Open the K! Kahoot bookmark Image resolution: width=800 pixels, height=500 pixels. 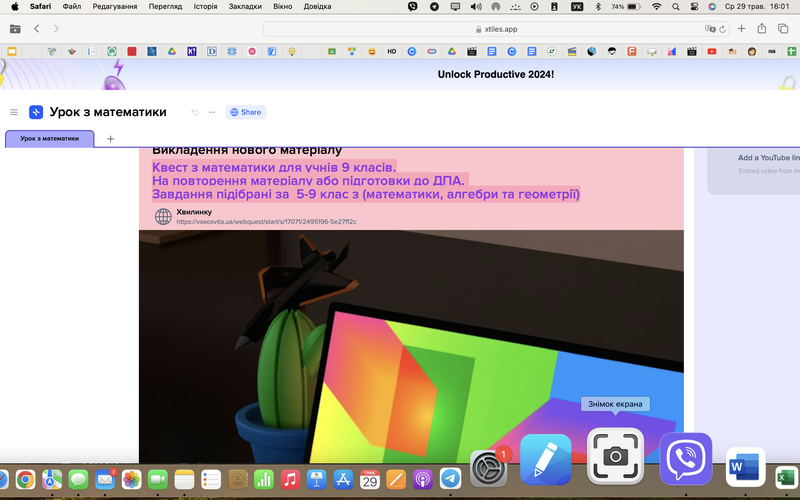point(192,51)
